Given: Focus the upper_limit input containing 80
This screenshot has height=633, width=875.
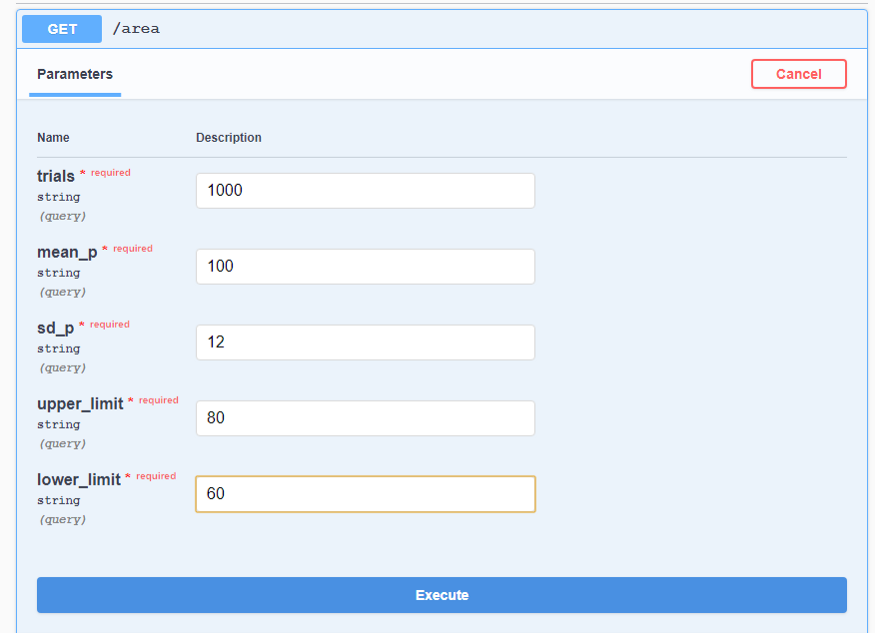Looking at the screenshot, I should tap(365, 418).
